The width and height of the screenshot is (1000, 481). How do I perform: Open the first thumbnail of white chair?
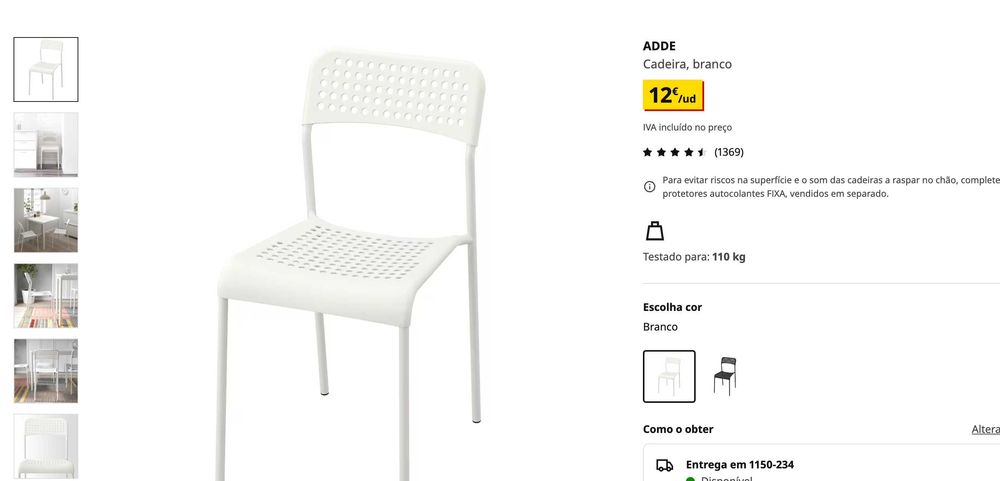pos(46,70)
